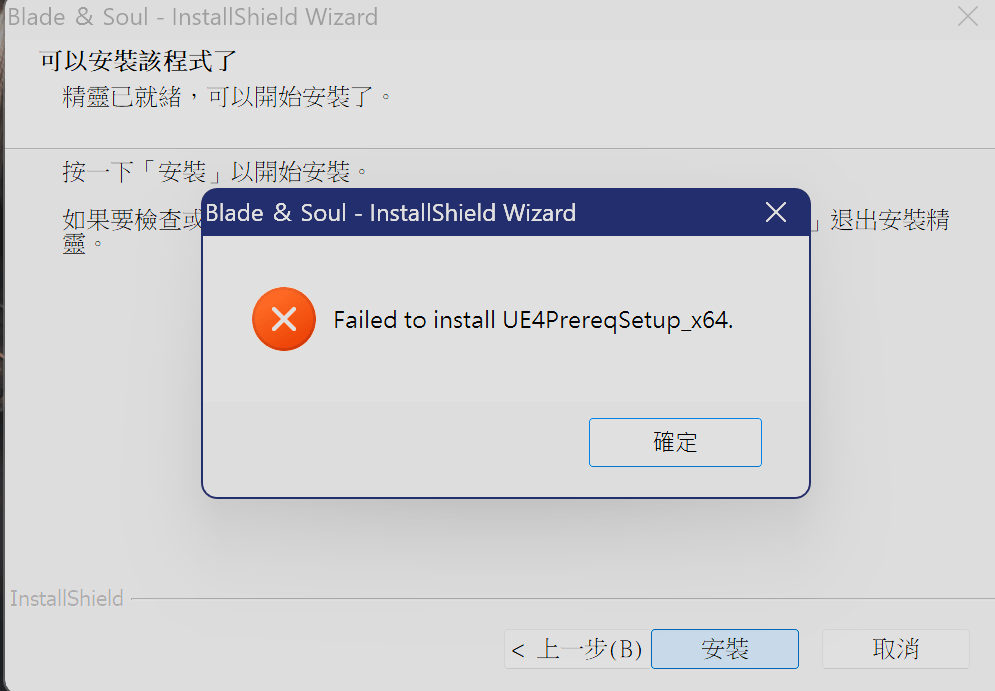
Task: Click the red error X icon
Action: tap(284, 319)
